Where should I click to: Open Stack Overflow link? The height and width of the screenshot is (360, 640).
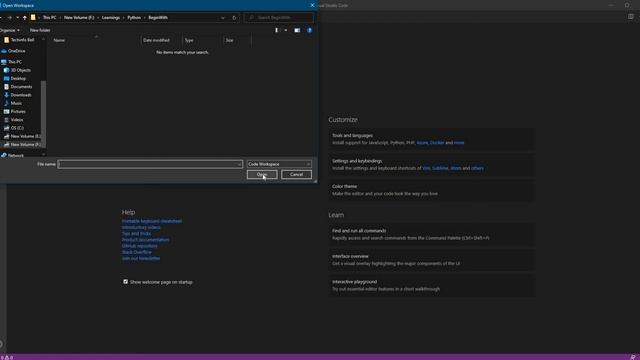click(137, 252)
